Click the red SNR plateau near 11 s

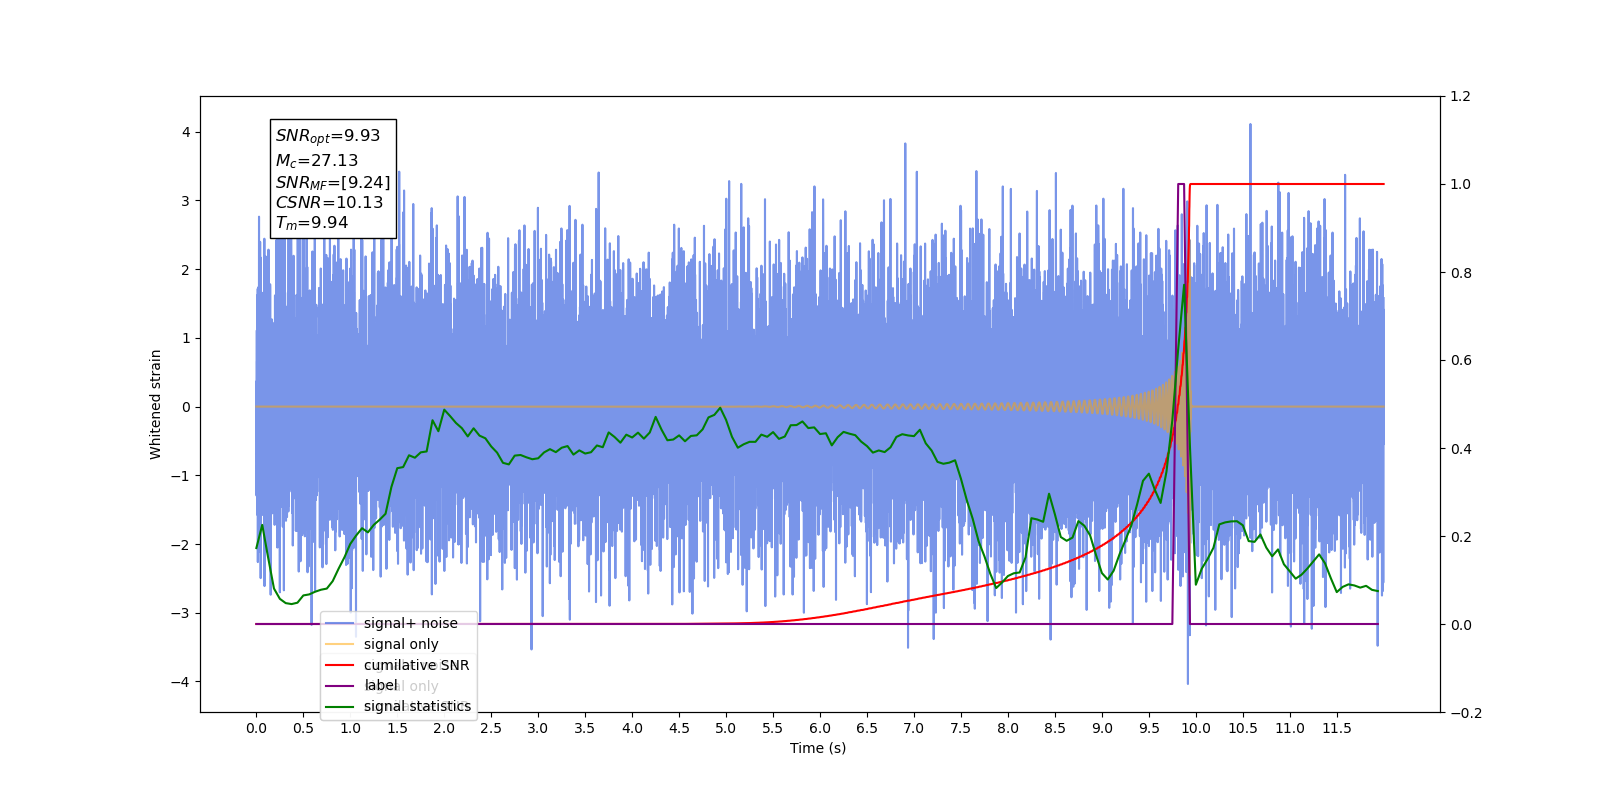(x=1290, y=184)
